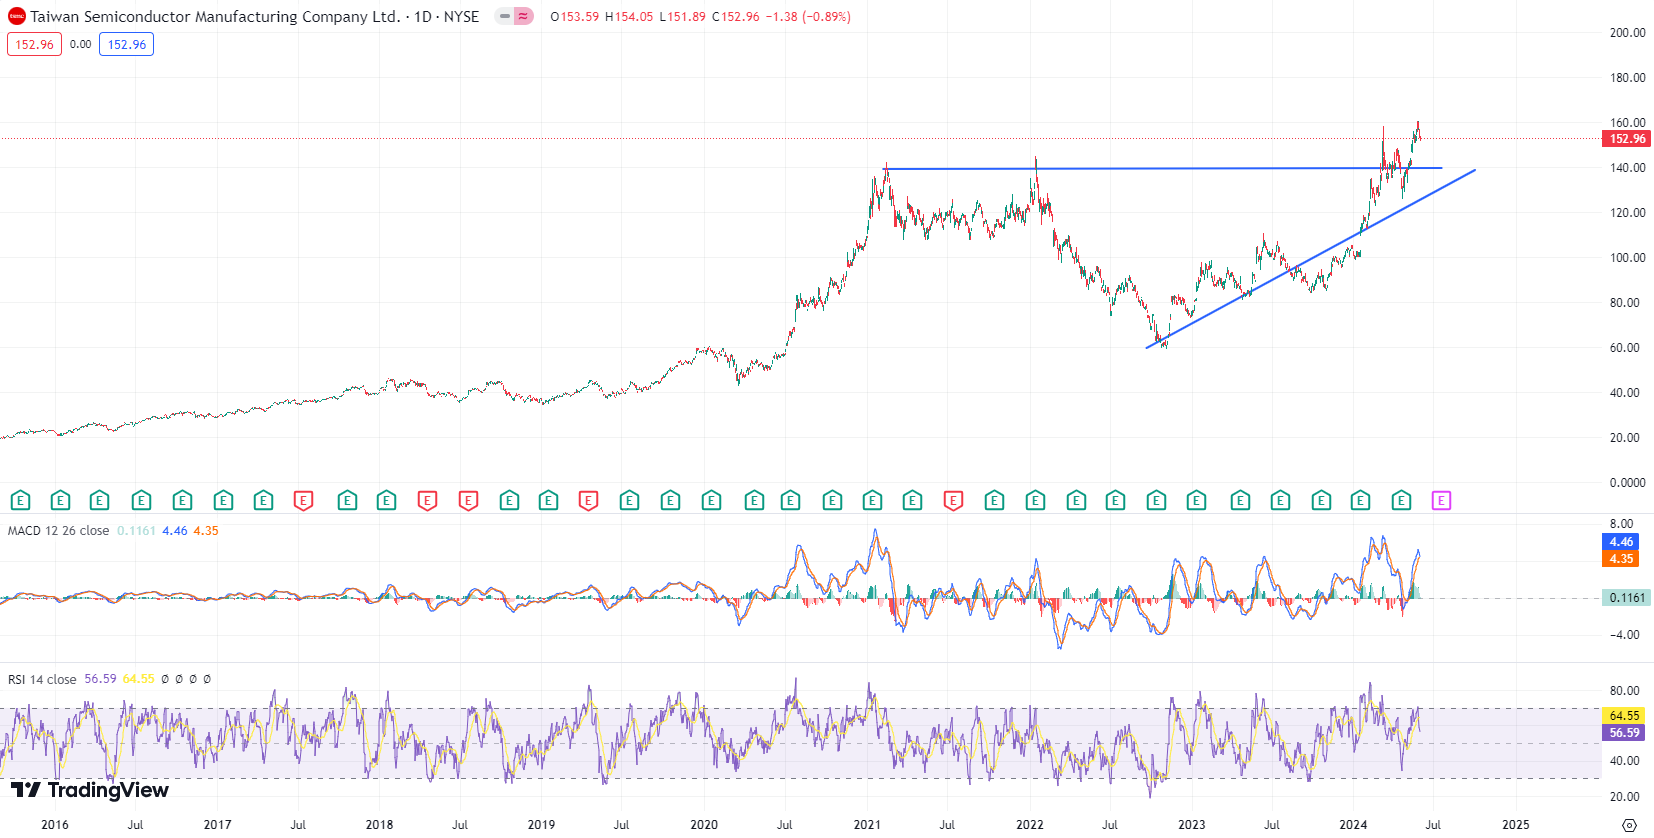1654x838 pixels.
Task: Click the red TSMC logo icon
Action: [16, 16]
